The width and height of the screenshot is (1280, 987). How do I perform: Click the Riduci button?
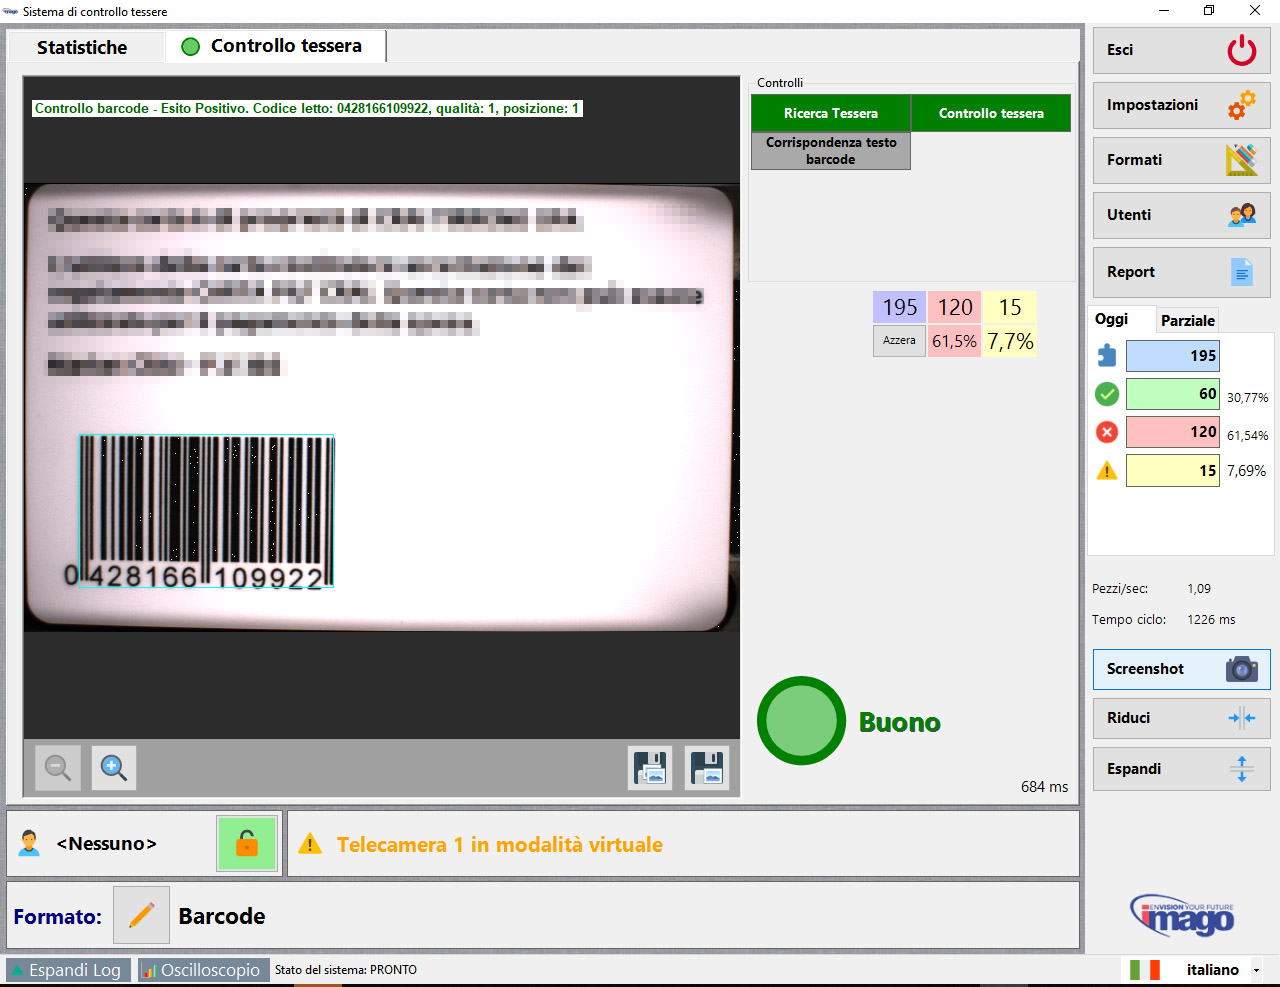coord(1181,718)
